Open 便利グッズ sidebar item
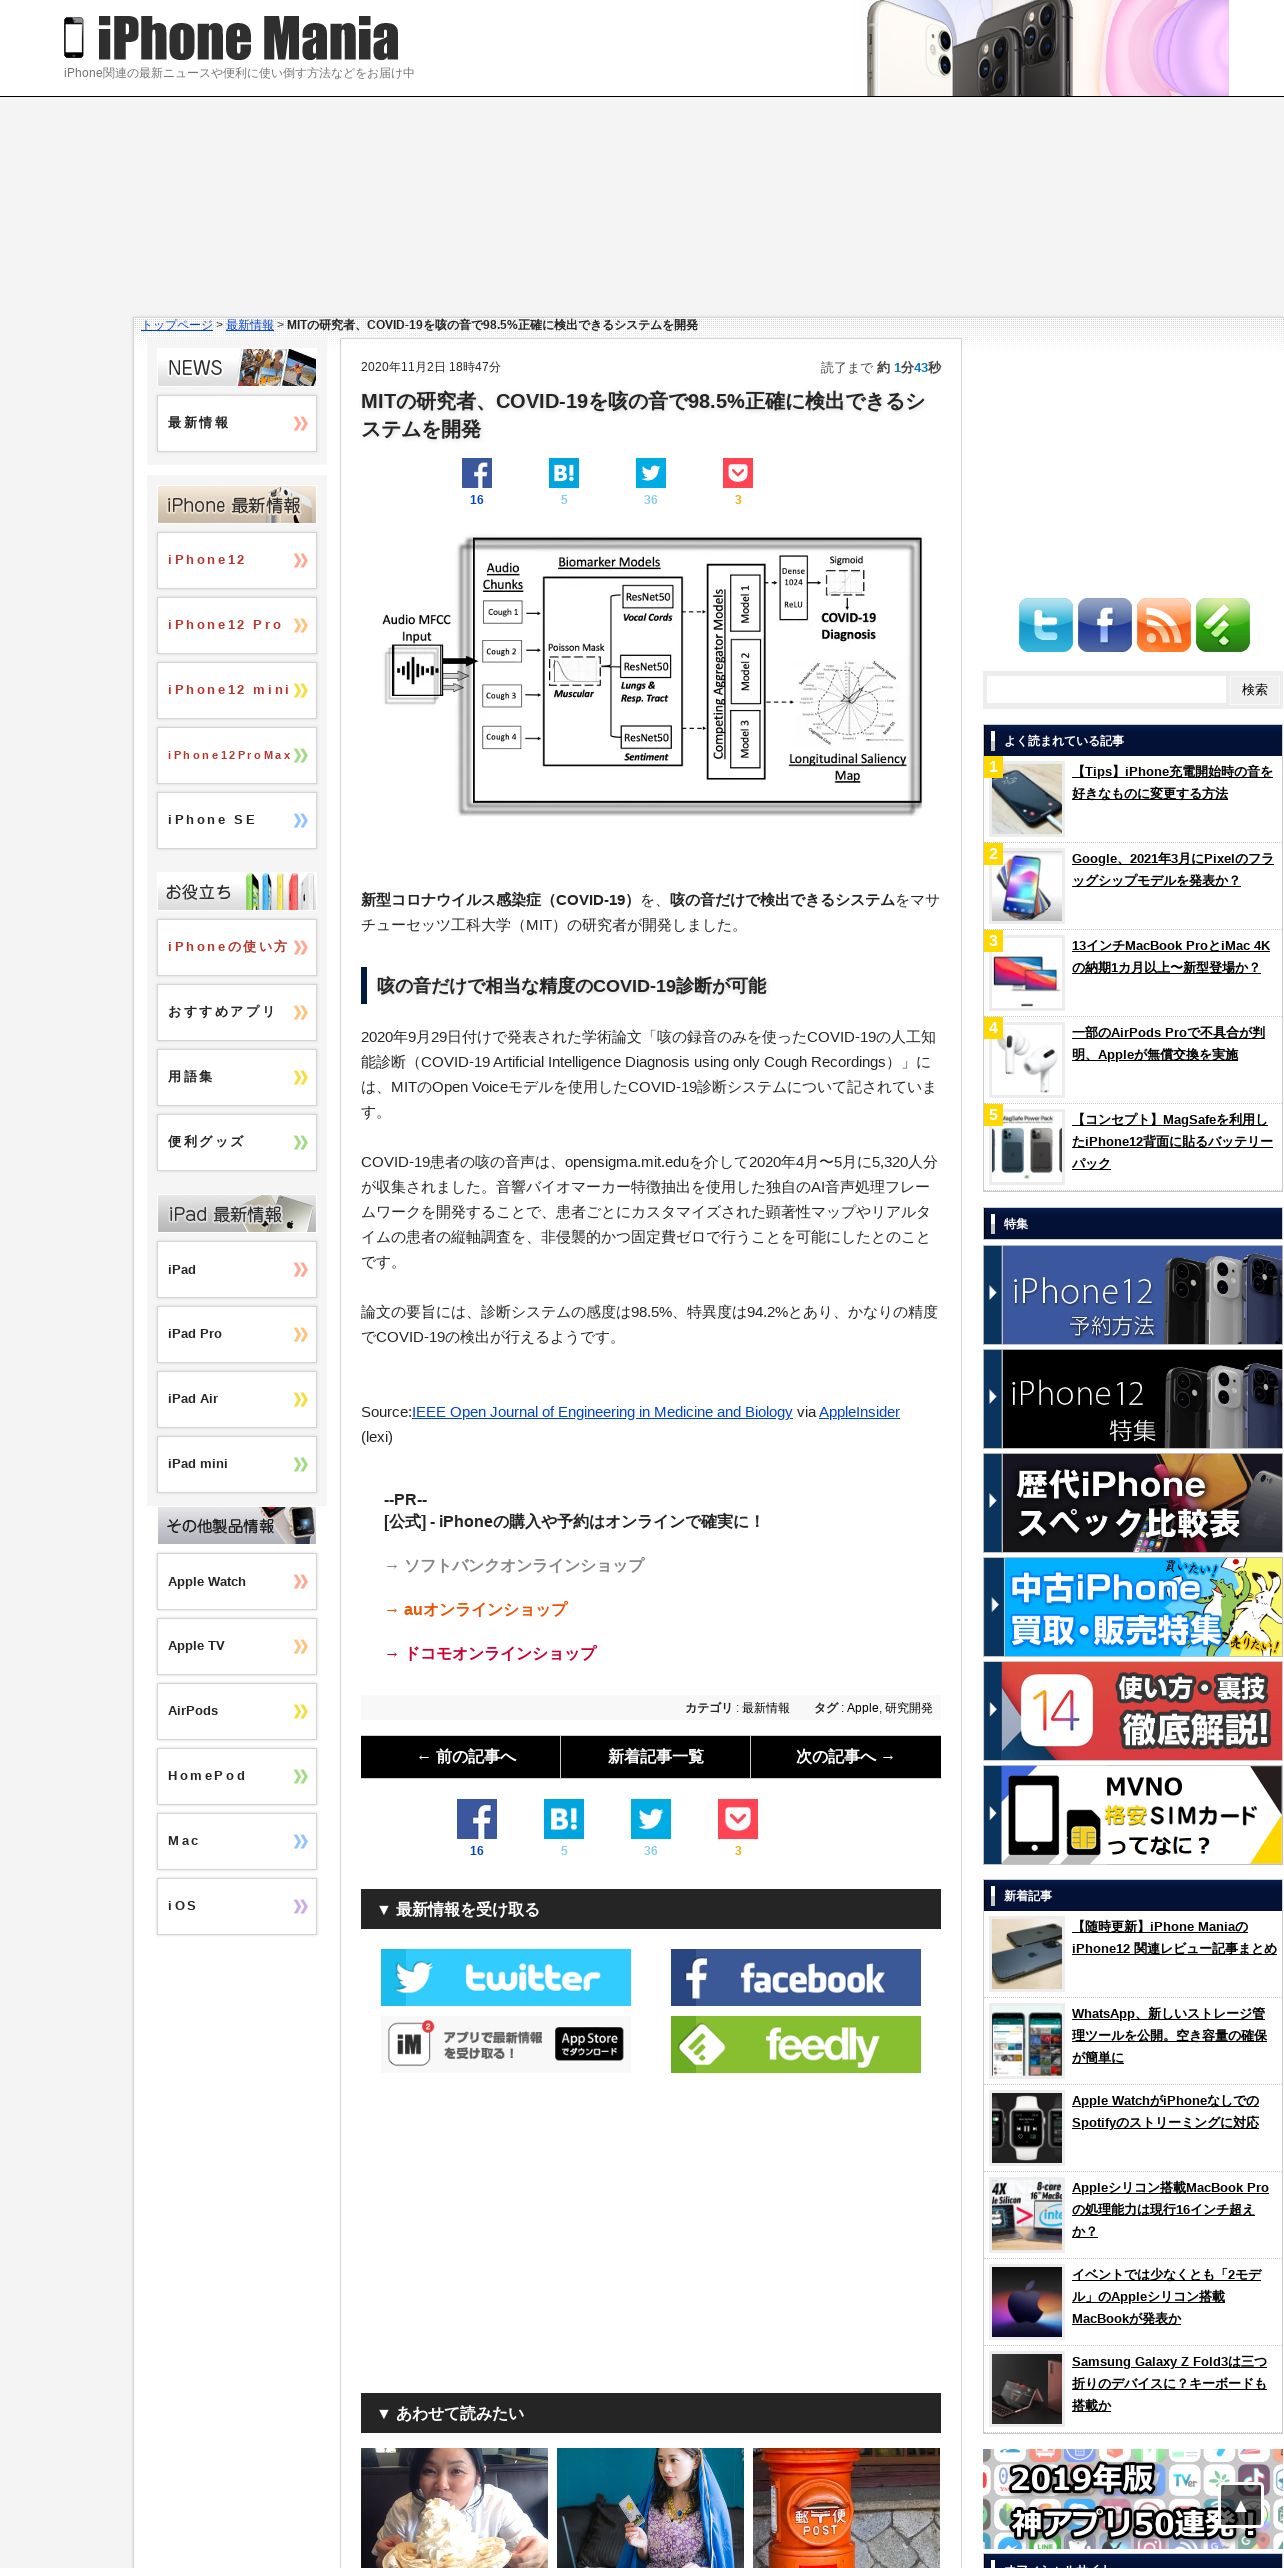The image size is (1284, 2568). pyautogui.click(x=237, y=1142)
